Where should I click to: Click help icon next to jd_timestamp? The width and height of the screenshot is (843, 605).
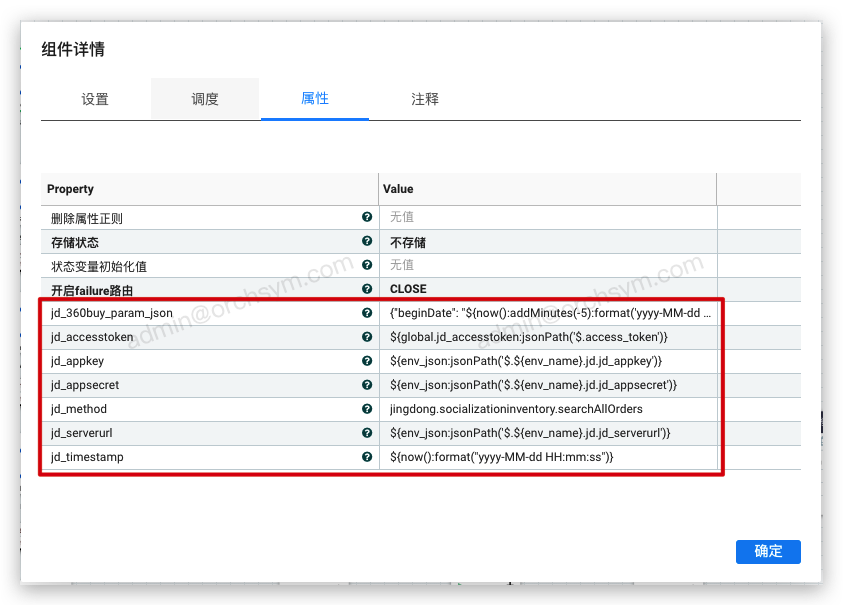point(367,457)
